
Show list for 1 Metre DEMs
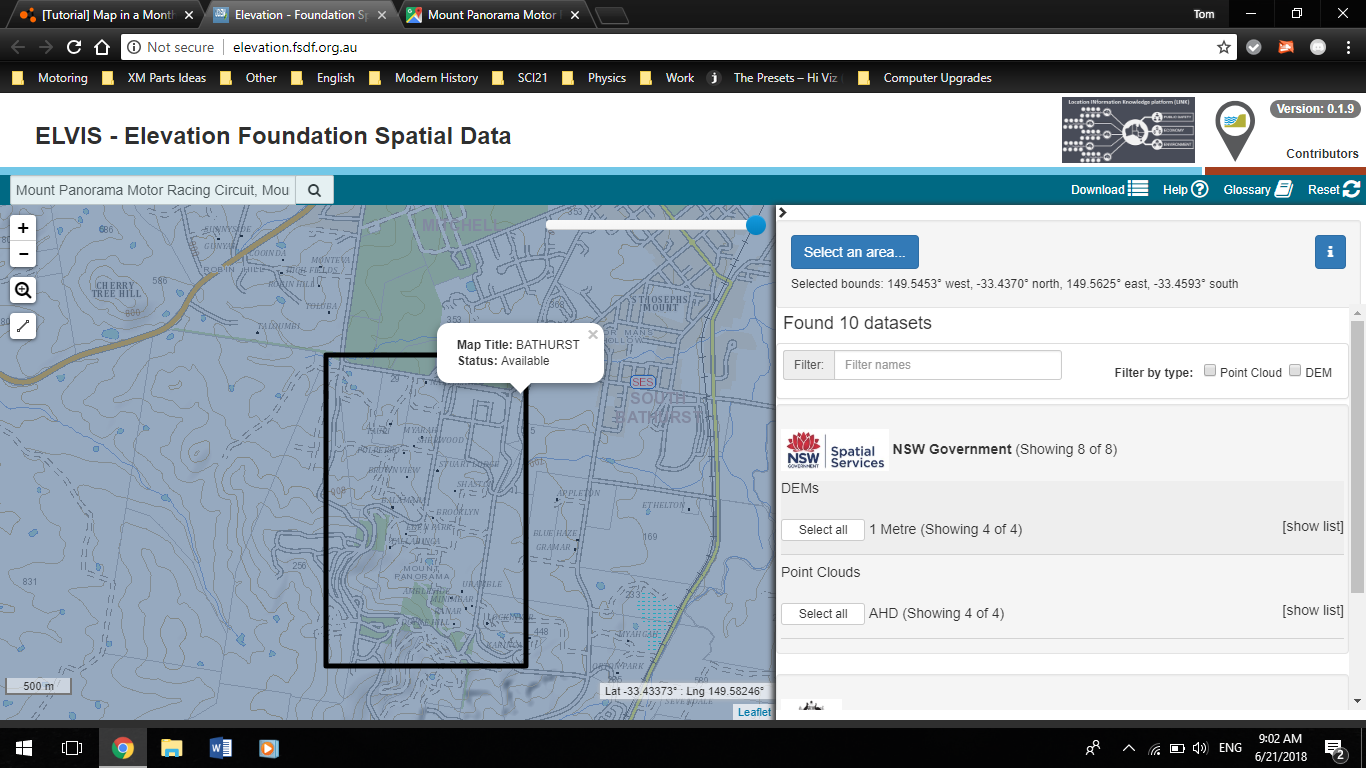click(1313, 527)
